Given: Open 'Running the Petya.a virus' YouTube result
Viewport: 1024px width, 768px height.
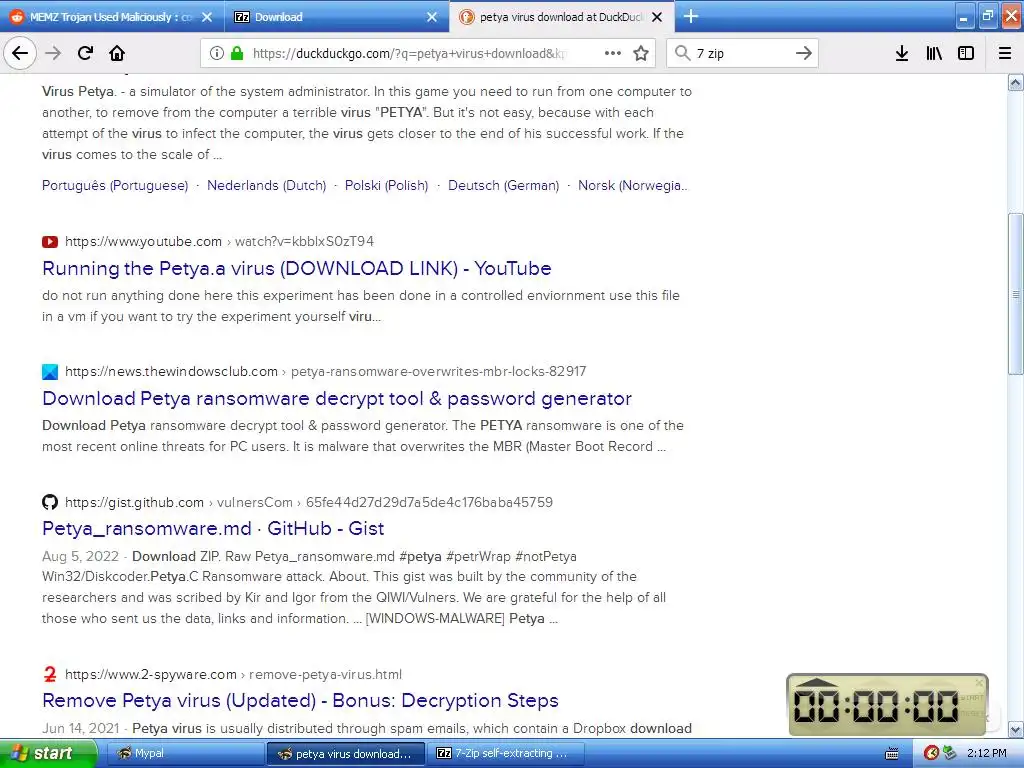Looking at the screenshot, I should click(296, 268).
